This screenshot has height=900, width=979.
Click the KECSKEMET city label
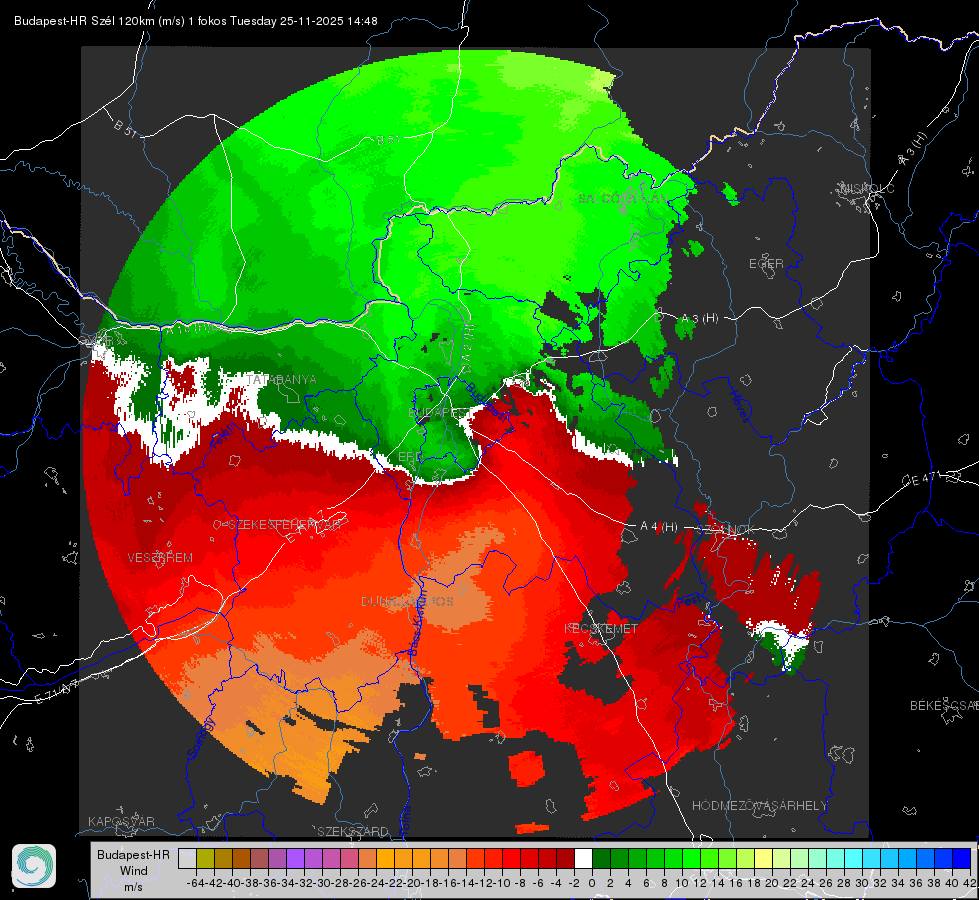pos(601,628)
